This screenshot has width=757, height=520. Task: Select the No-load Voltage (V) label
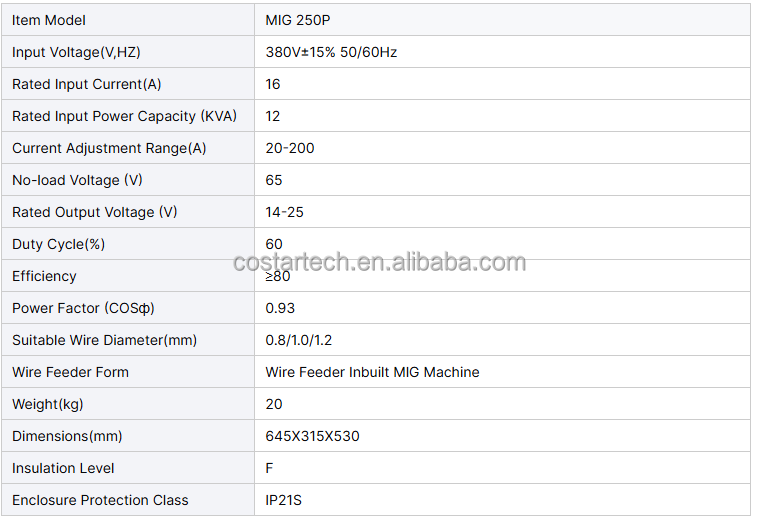tap(77, 180)
